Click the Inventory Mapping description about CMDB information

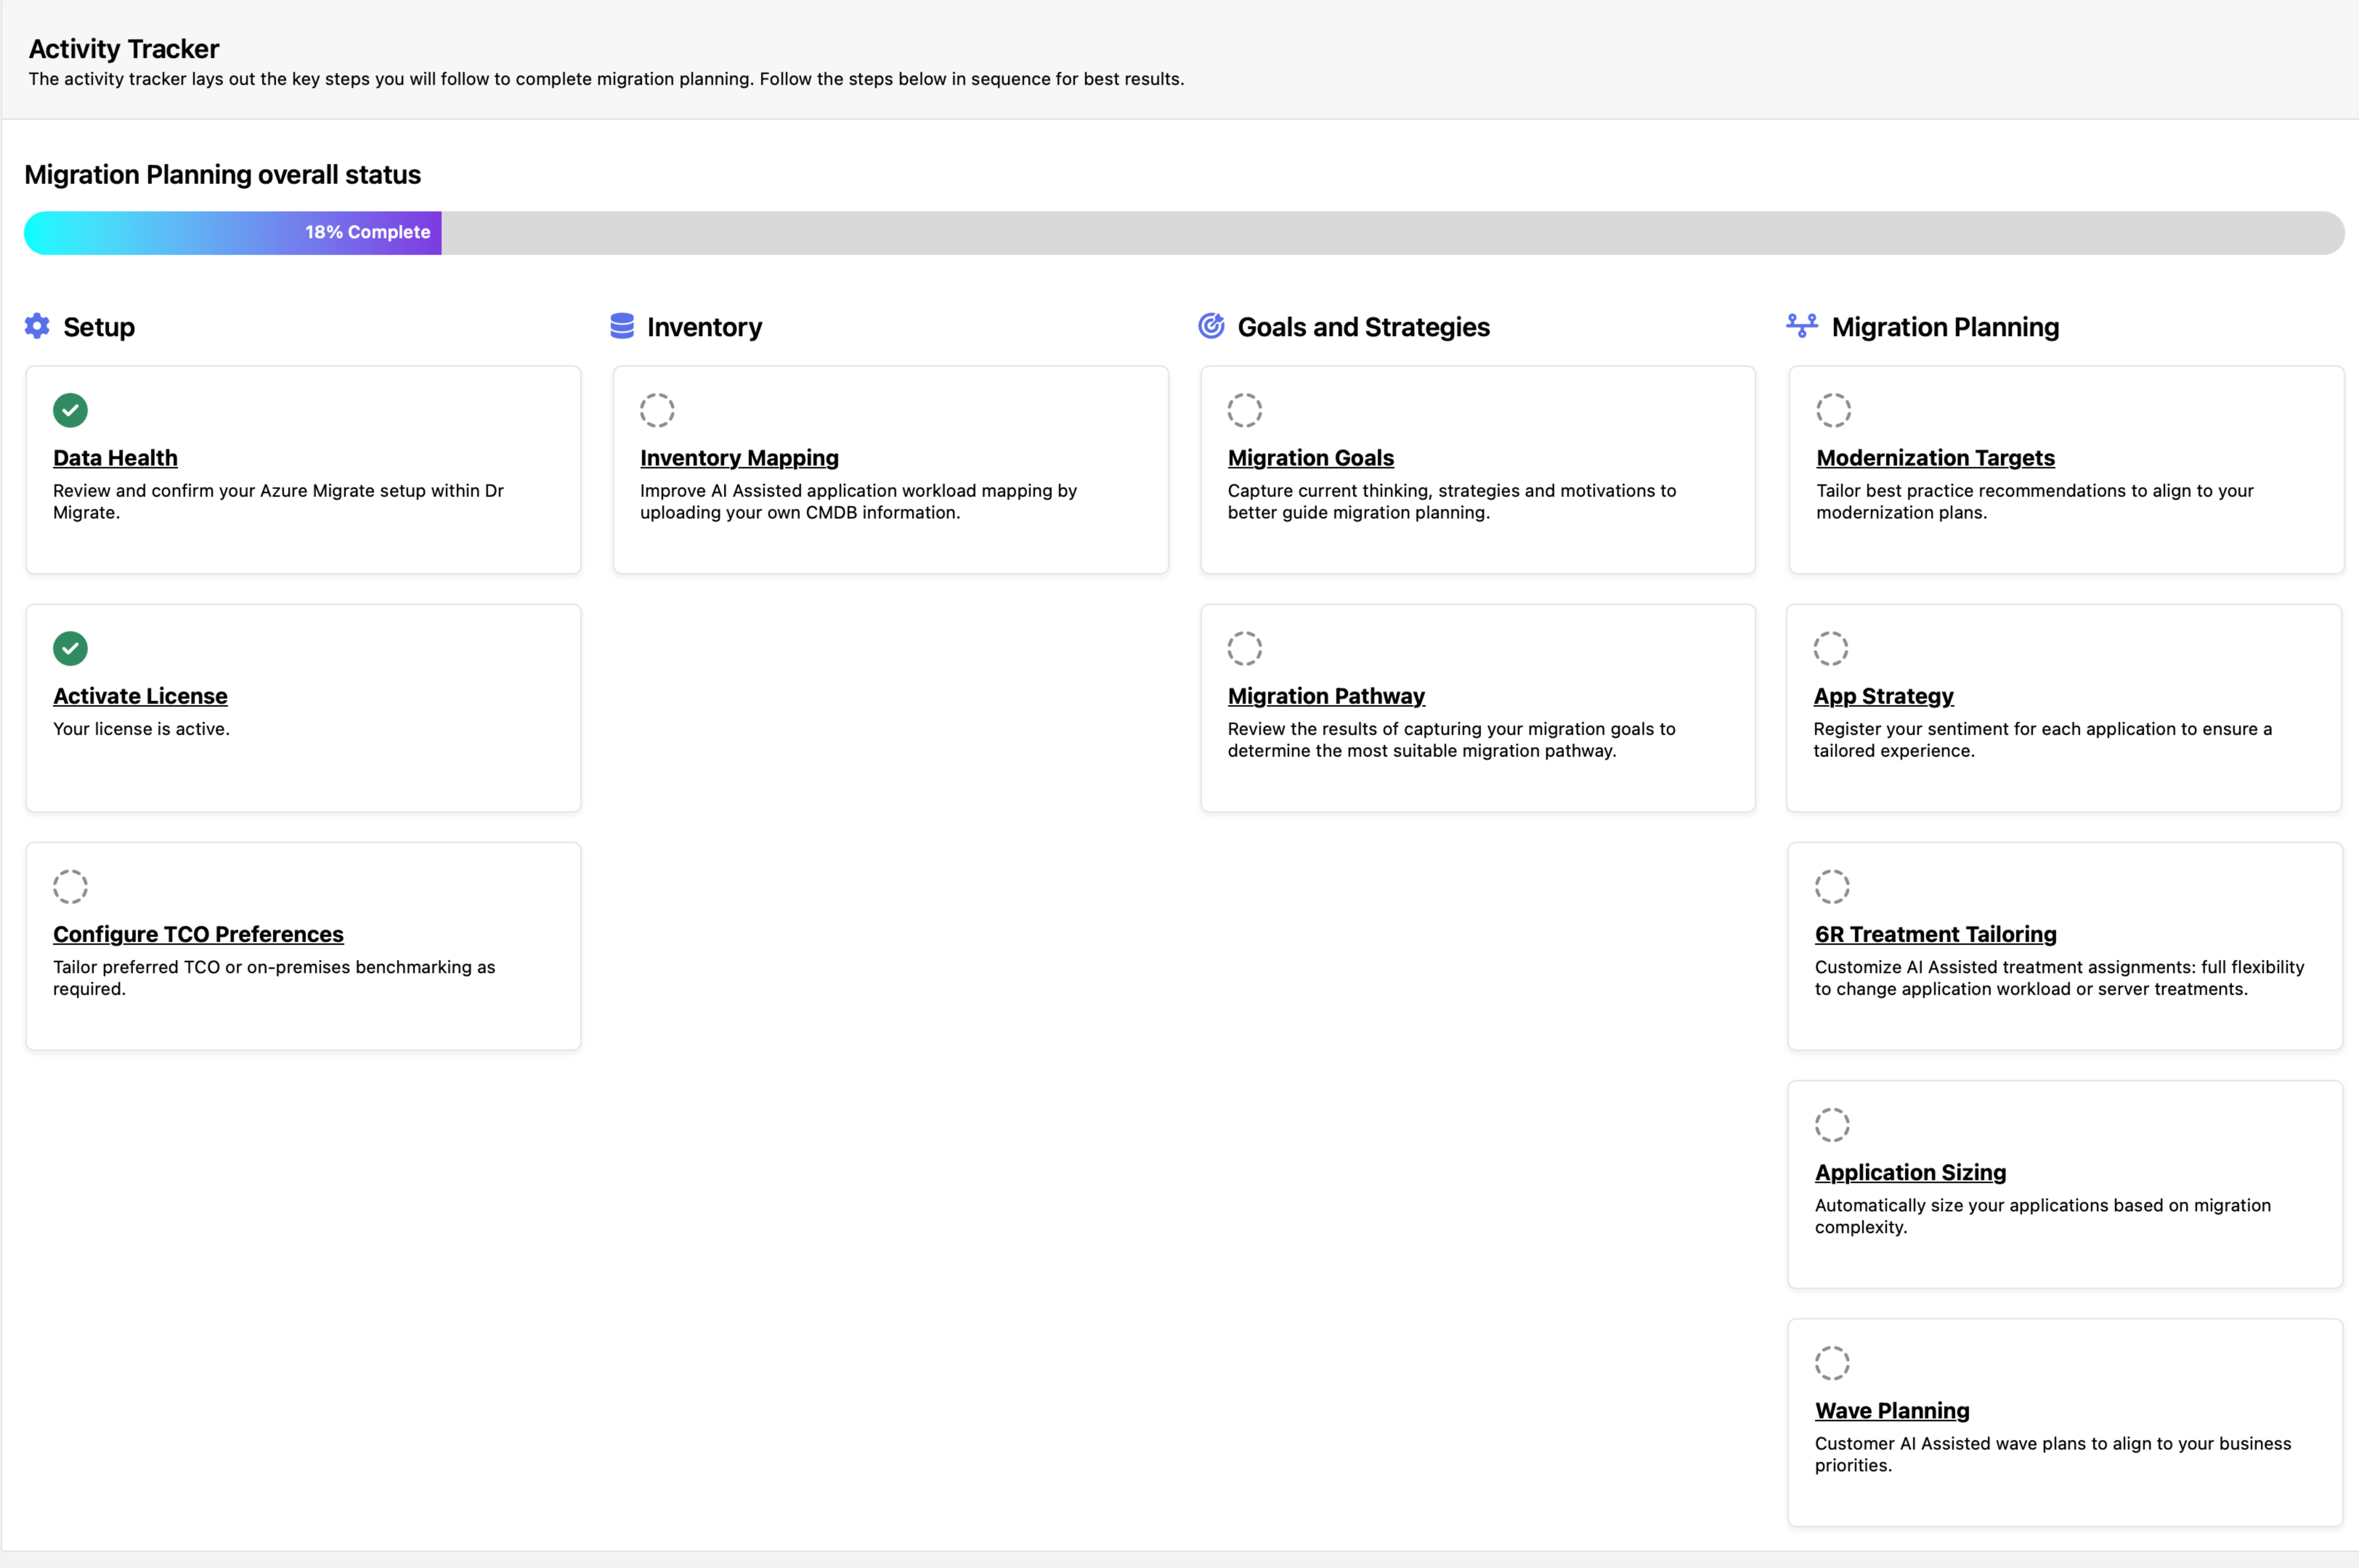pyautogui.click(x=858, y=501)
